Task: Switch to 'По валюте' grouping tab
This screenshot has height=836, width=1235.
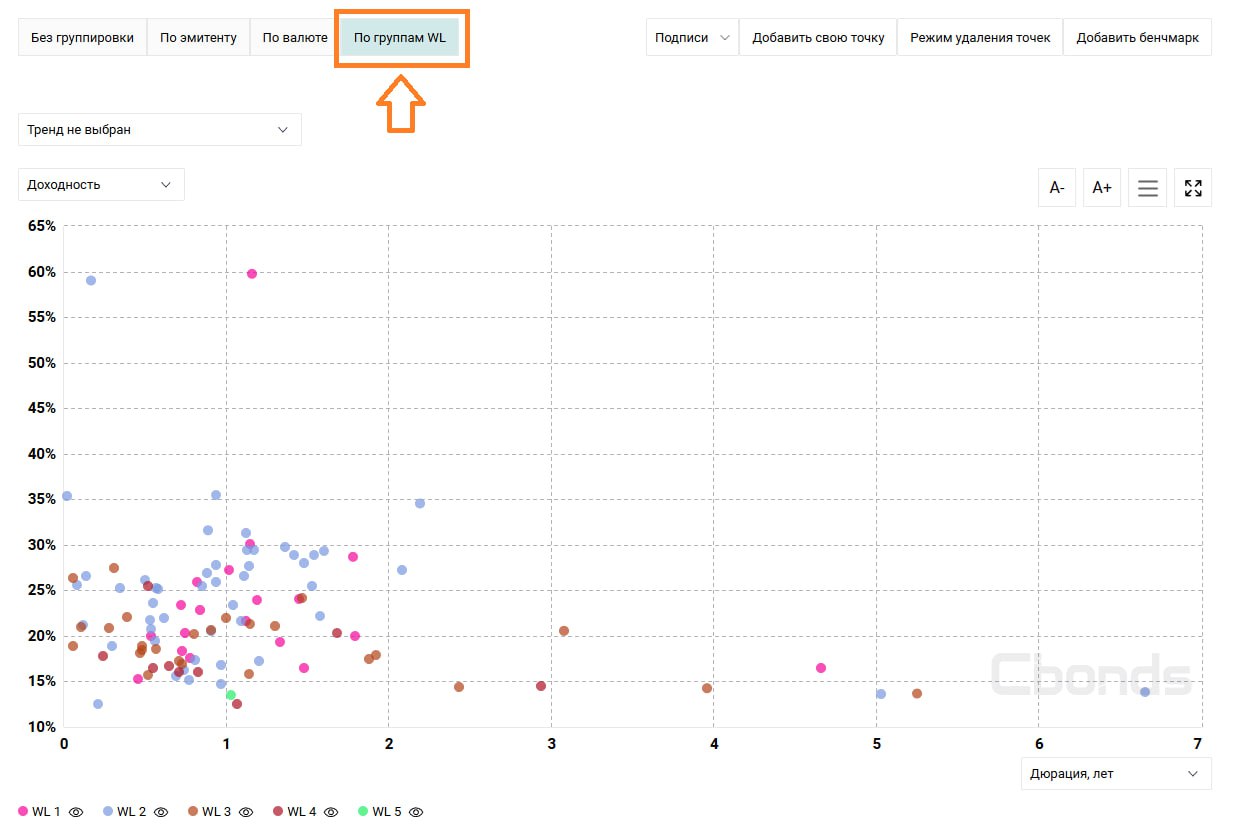Action: coord(294,38)
